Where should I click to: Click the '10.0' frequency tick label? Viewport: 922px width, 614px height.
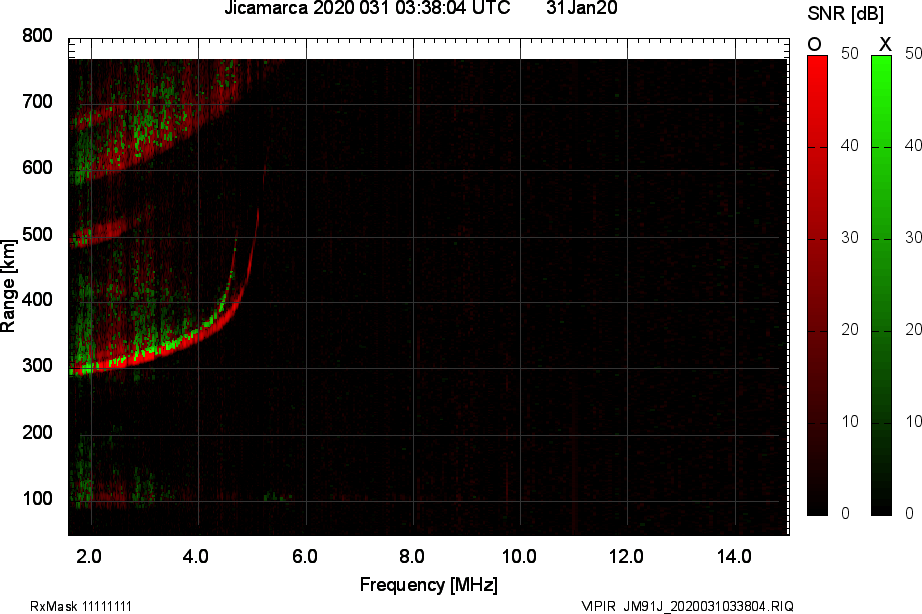pos(519,556)
